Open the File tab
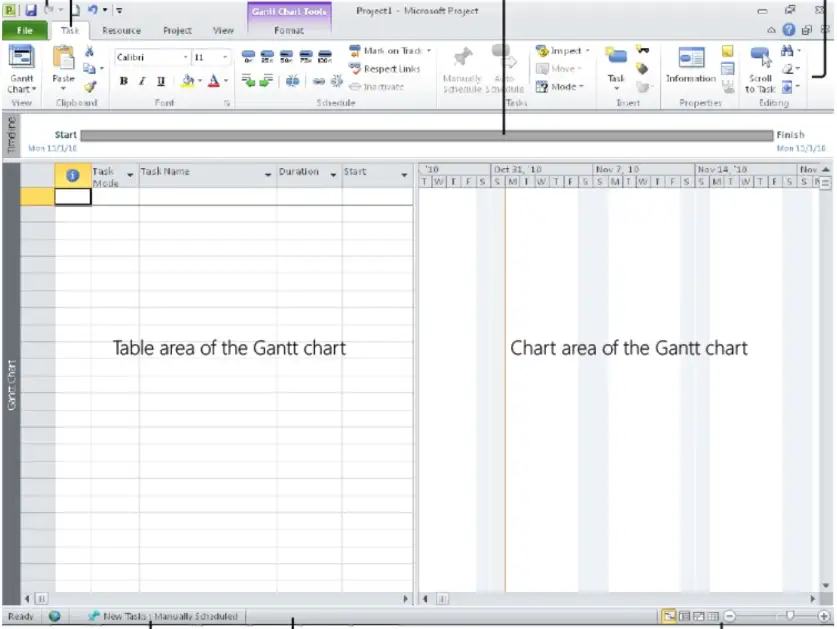This screenshot has width=837, height=629. pyautogui.click(x=24, y=31)
